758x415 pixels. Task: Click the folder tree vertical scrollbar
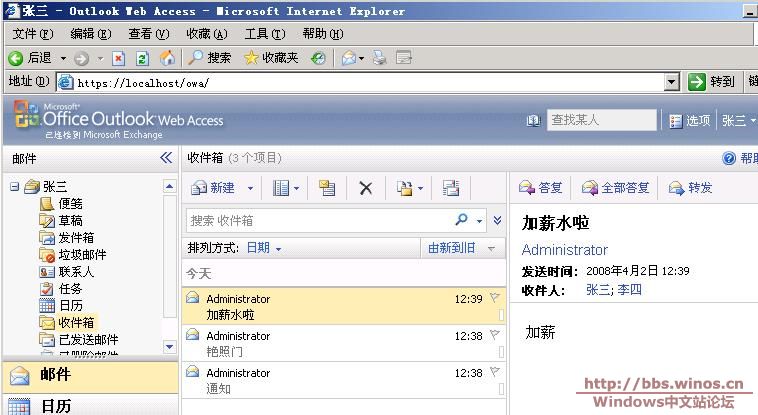(x=170, y=260)
